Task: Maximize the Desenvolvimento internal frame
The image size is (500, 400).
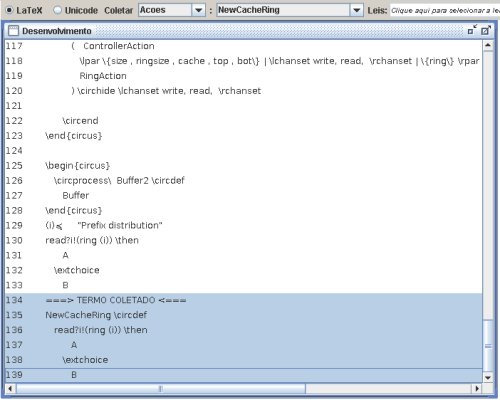Action: pos(486,30)
